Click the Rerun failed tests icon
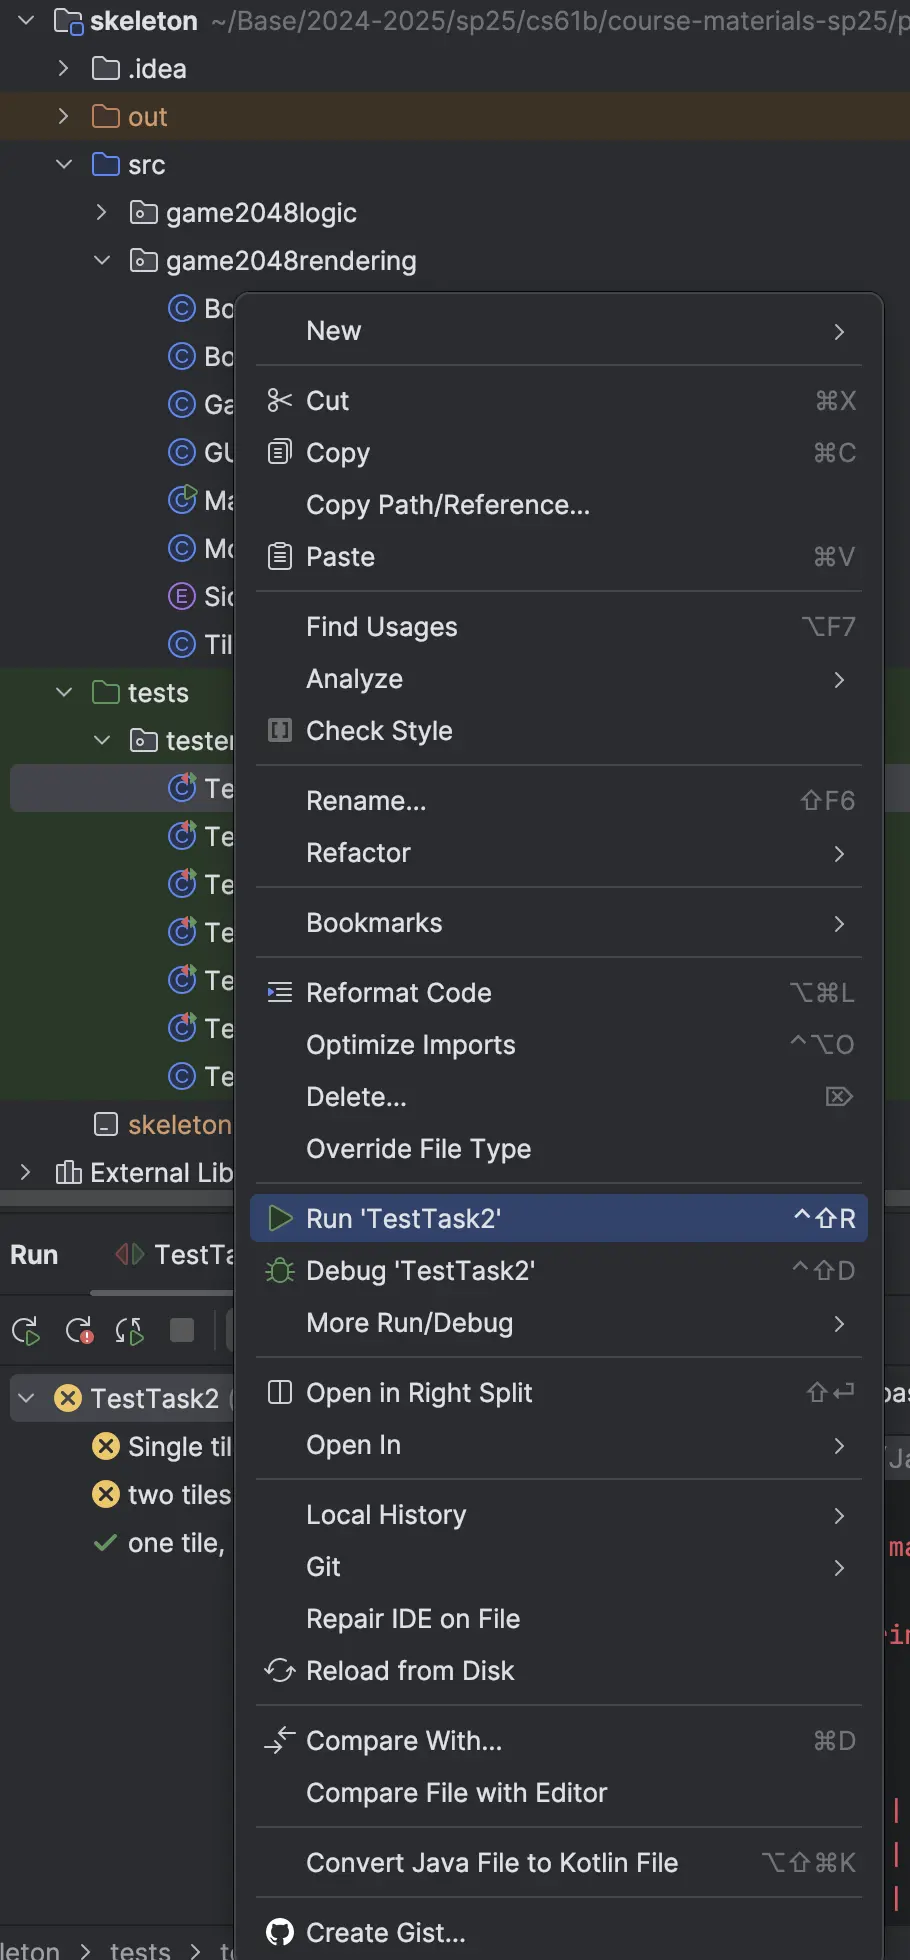Viewport: 910px width, 1960px height. [79, 1330]
